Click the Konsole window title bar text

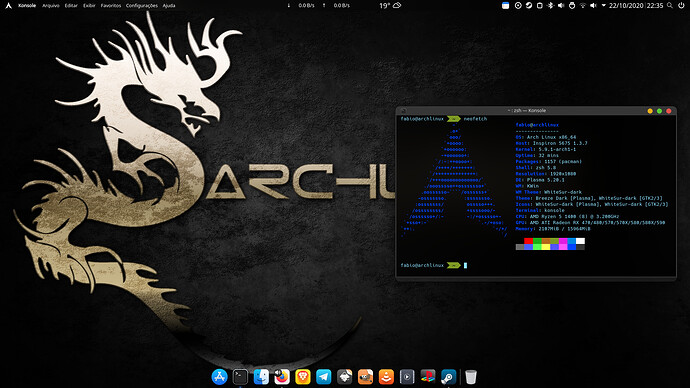coord(527,110)
